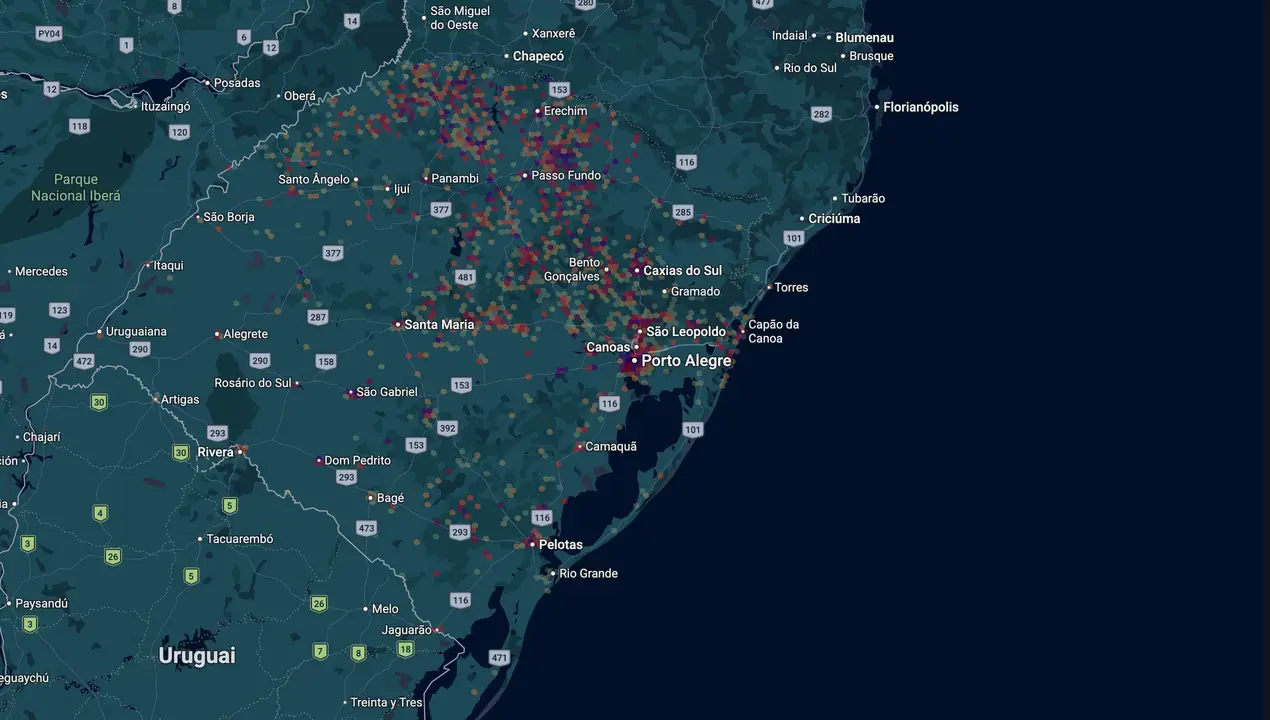Click the Parque Nacional Iberá label
This screenshot has height=720, width=1270.
(x=76, y=188)
